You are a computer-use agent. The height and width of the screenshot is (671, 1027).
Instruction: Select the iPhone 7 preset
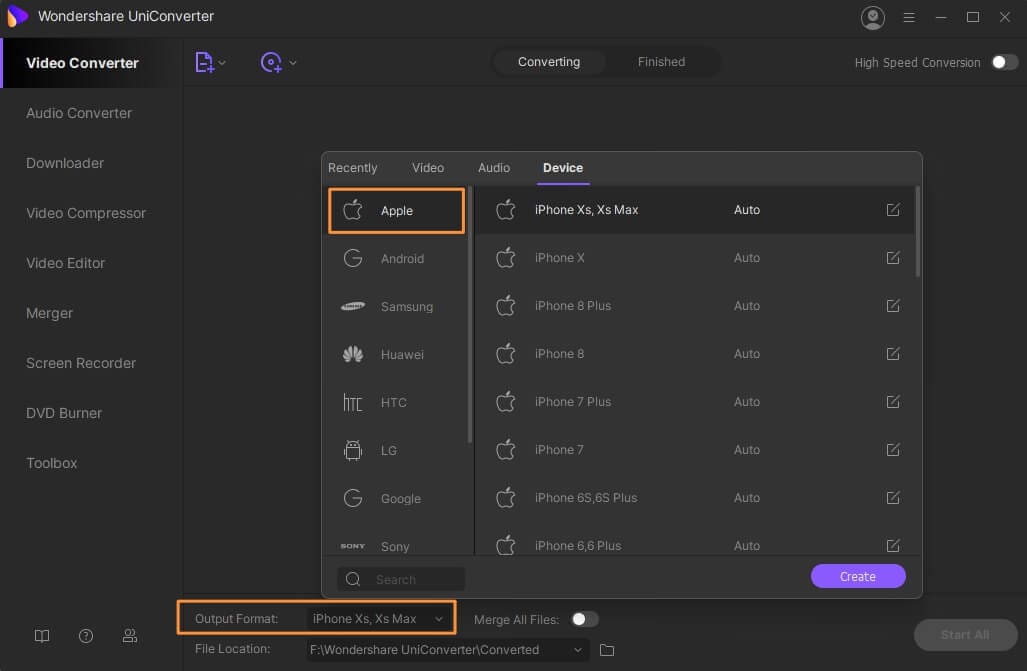point(694,450)
